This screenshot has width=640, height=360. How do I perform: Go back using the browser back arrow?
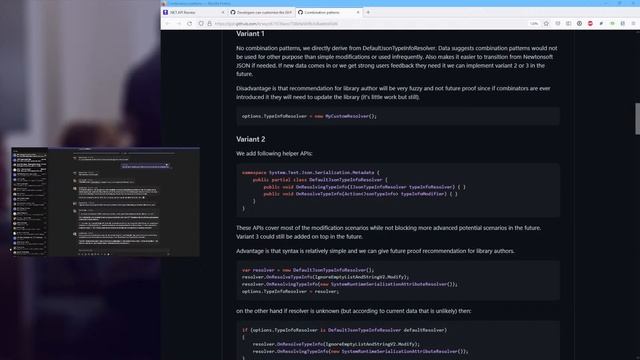coord(167,24)
